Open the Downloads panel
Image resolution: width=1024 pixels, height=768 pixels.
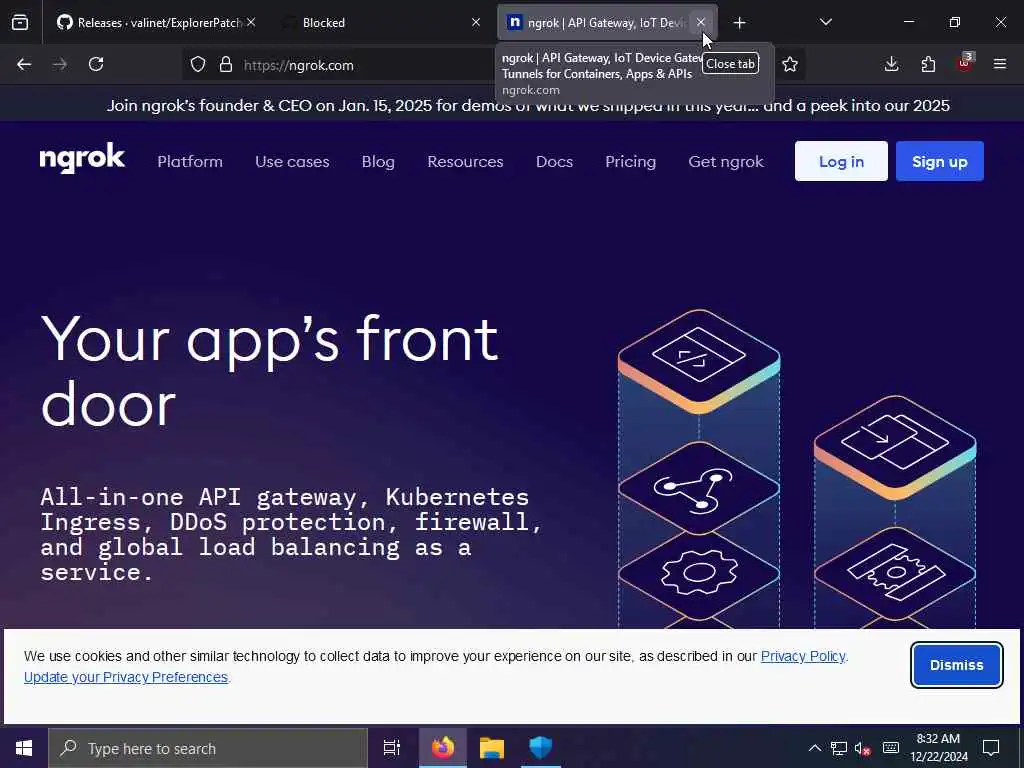tap(891, 64)
